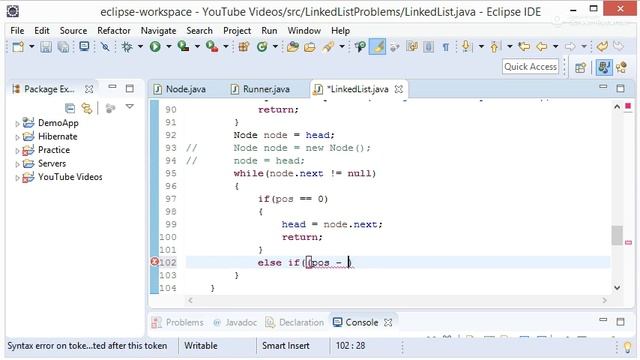Click the Quick Access search field
The height and width of the screenshot is (360, 640).
tap(530, 67)
